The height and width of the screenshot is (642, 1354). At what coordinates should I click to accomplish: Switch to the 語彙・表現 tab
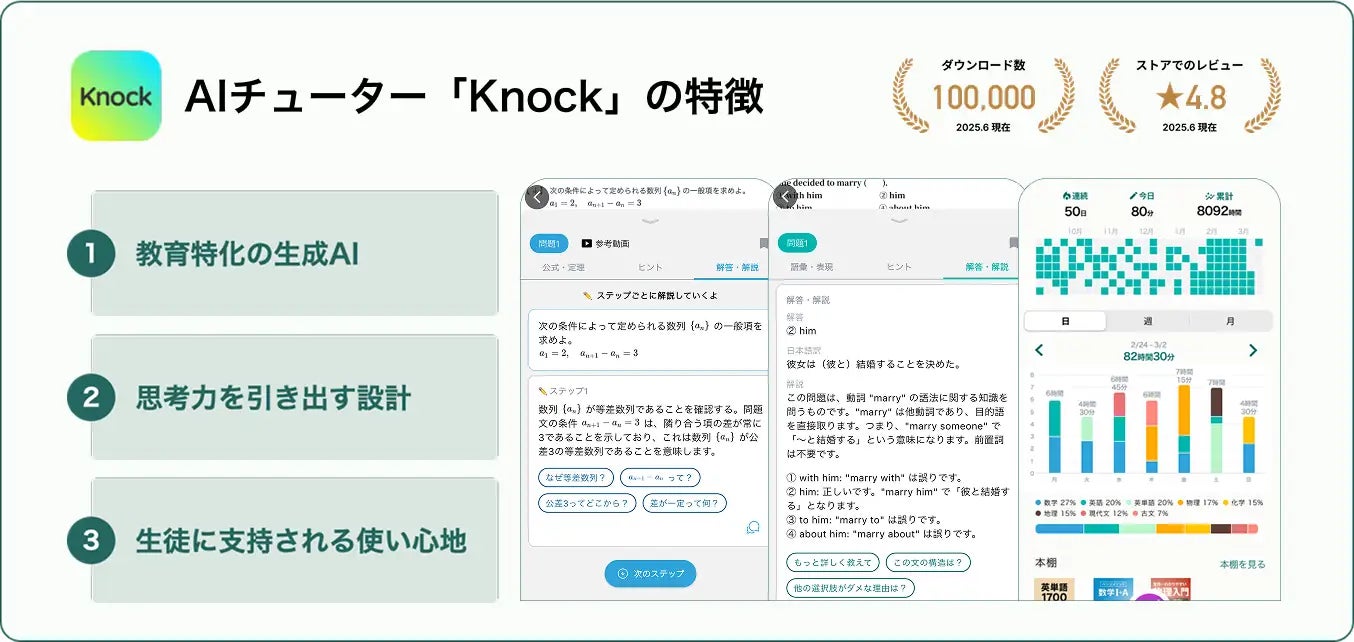point(812,268)
